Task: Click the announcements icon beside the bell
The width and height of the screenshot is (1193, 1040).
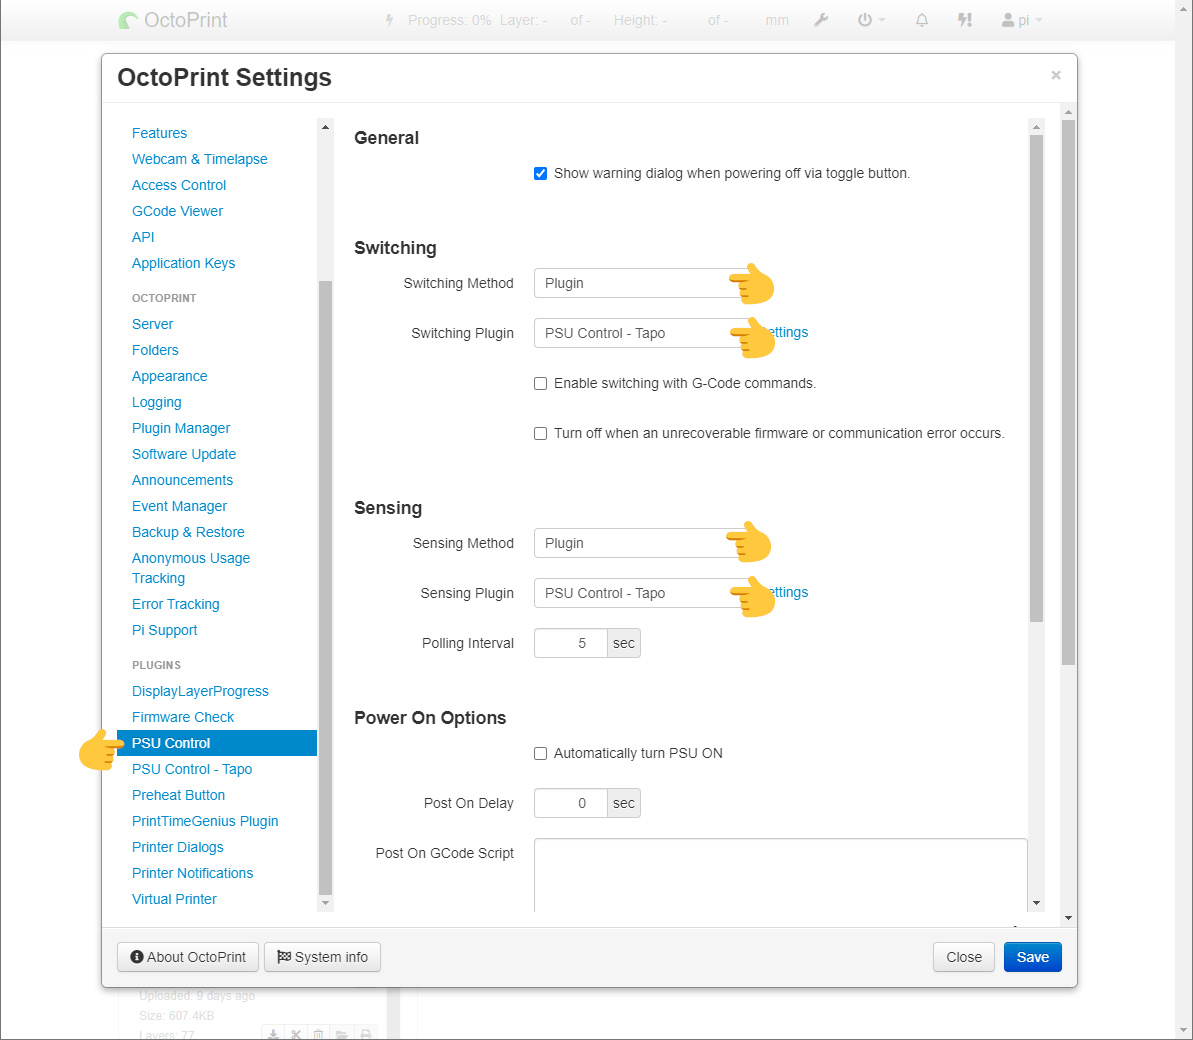Action: click(x=965, y=20)
